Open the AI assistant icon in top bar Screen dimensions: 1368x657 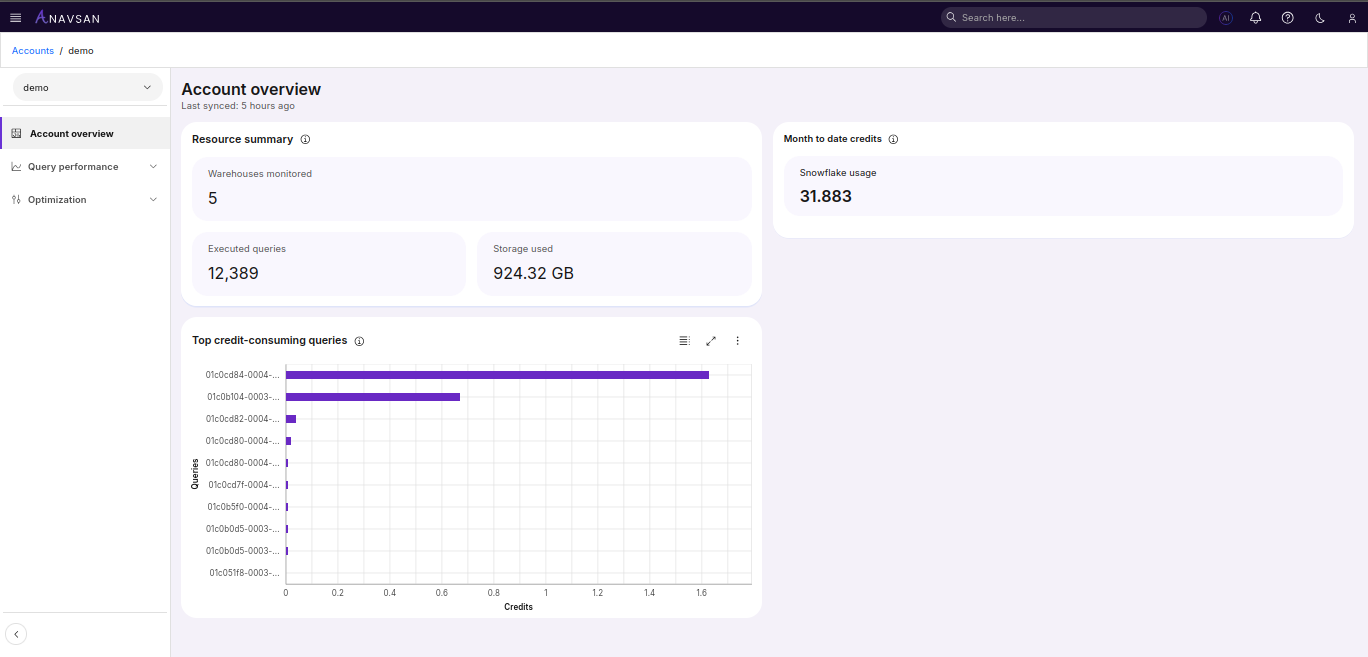[1225, 17]
